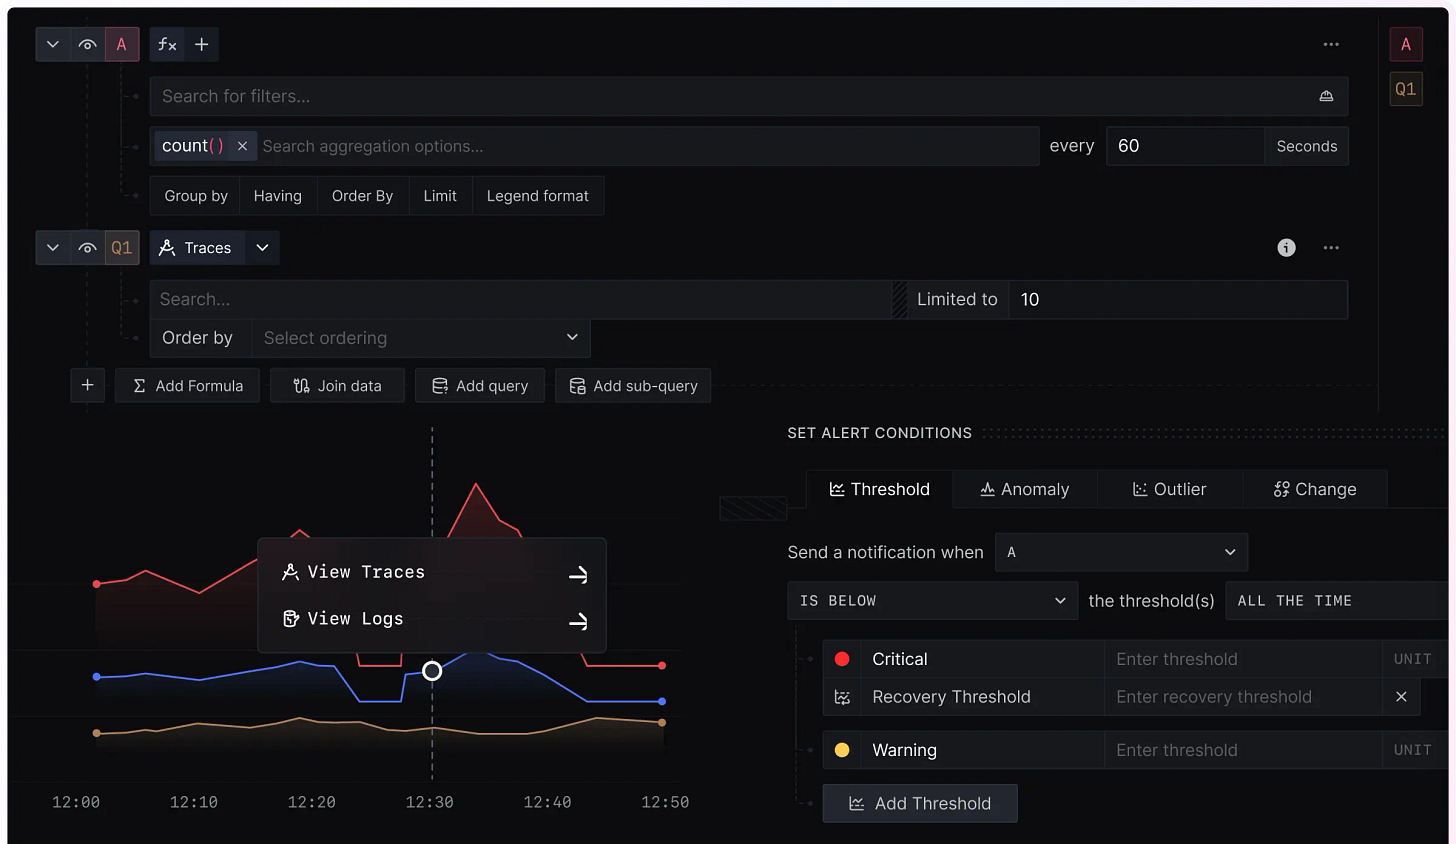Open the ALL THE TIME dropdown
Image resolution: width=1456 pixels, height=844 pixels.
1338,600
